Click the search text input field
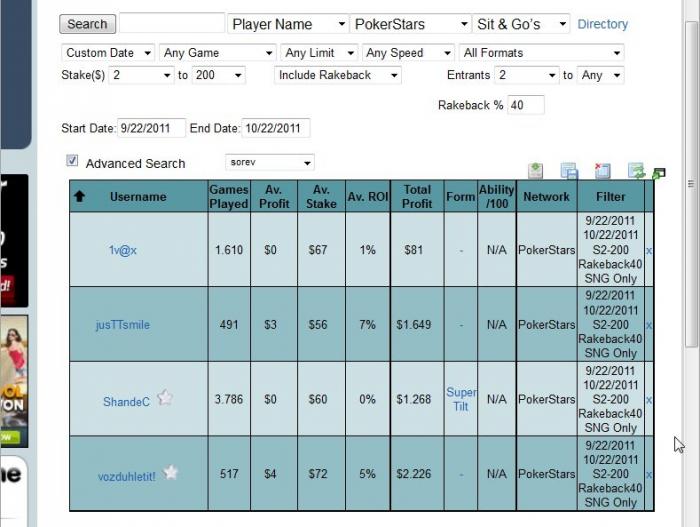 (x=172, y=23)
